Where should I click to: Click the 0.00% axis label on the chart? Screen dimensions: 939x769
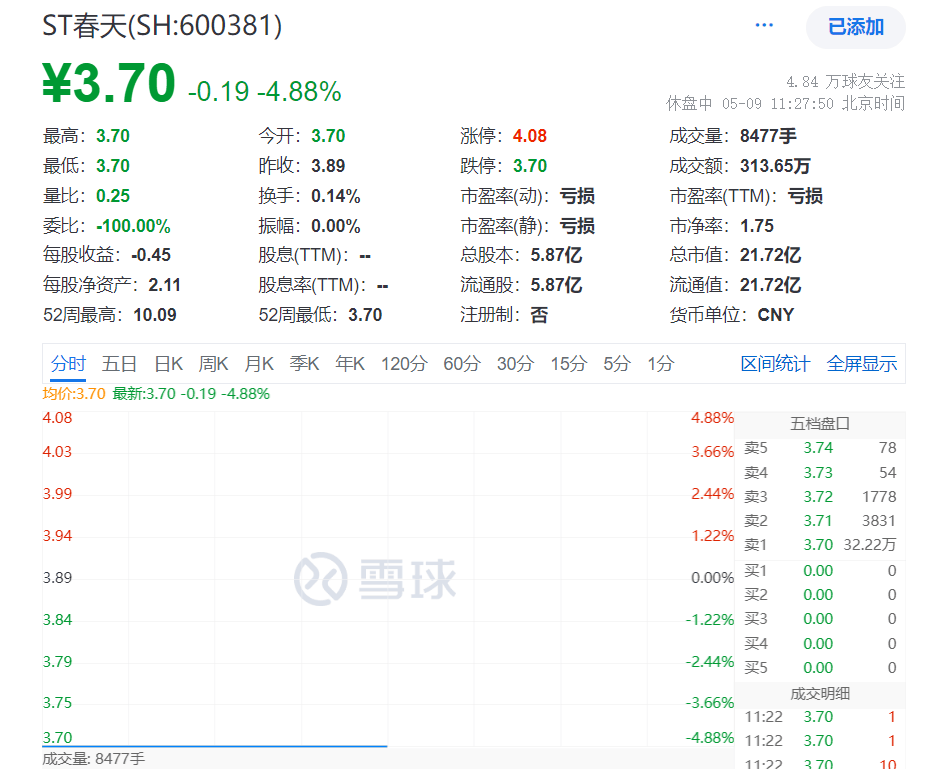point(712,578)
